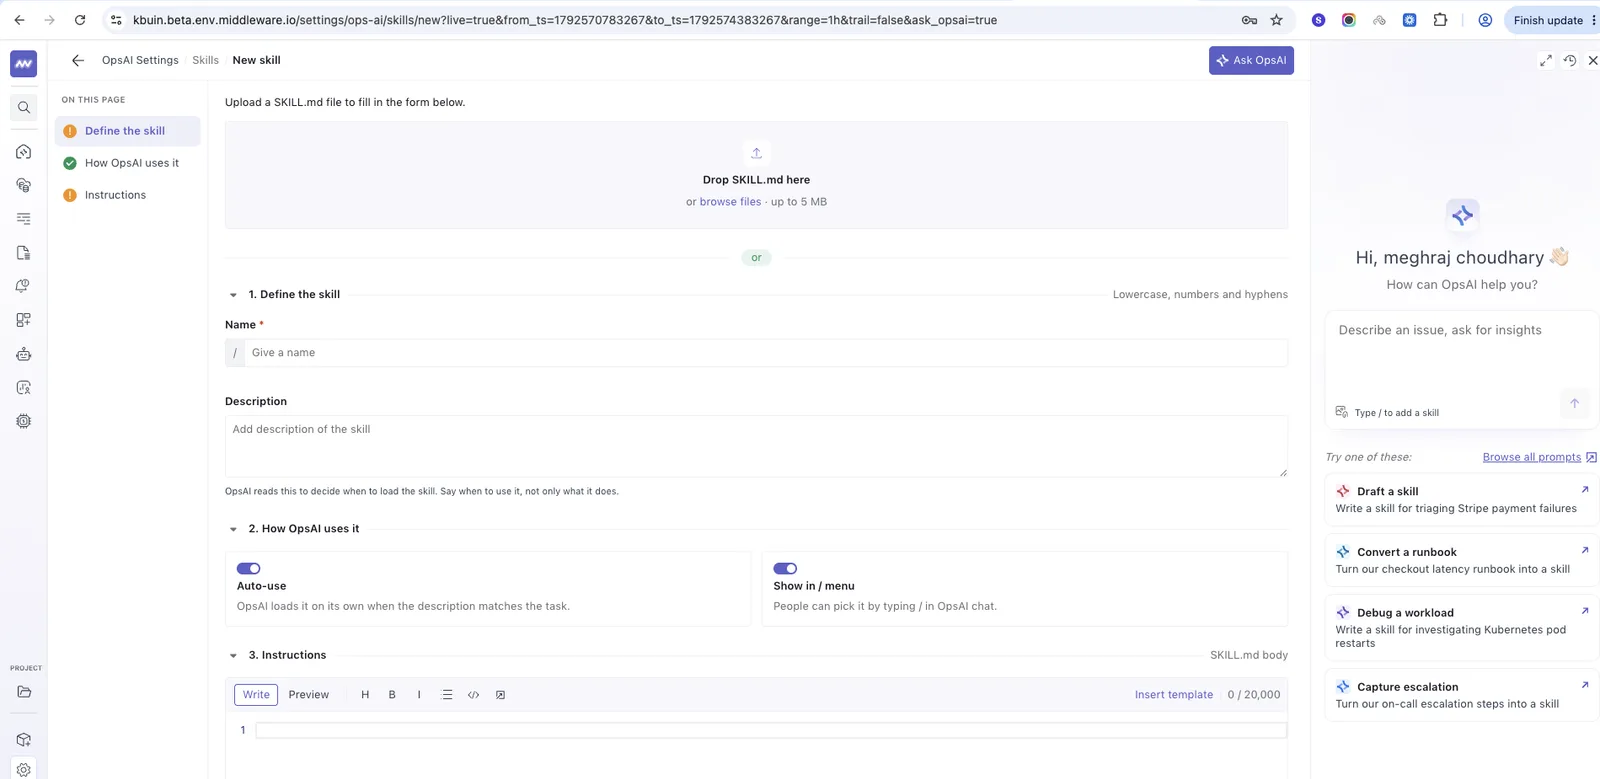Click the skill Name input field
1600x779 pixels.
[x=766, y=353]
